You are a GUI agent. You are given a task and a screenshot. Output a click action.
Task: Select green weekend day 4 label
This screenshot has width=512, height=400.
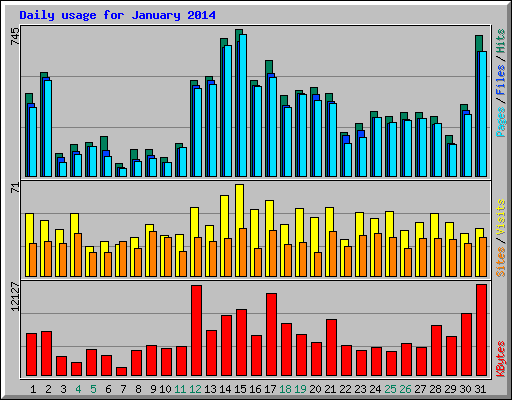(x=78, y=389)
